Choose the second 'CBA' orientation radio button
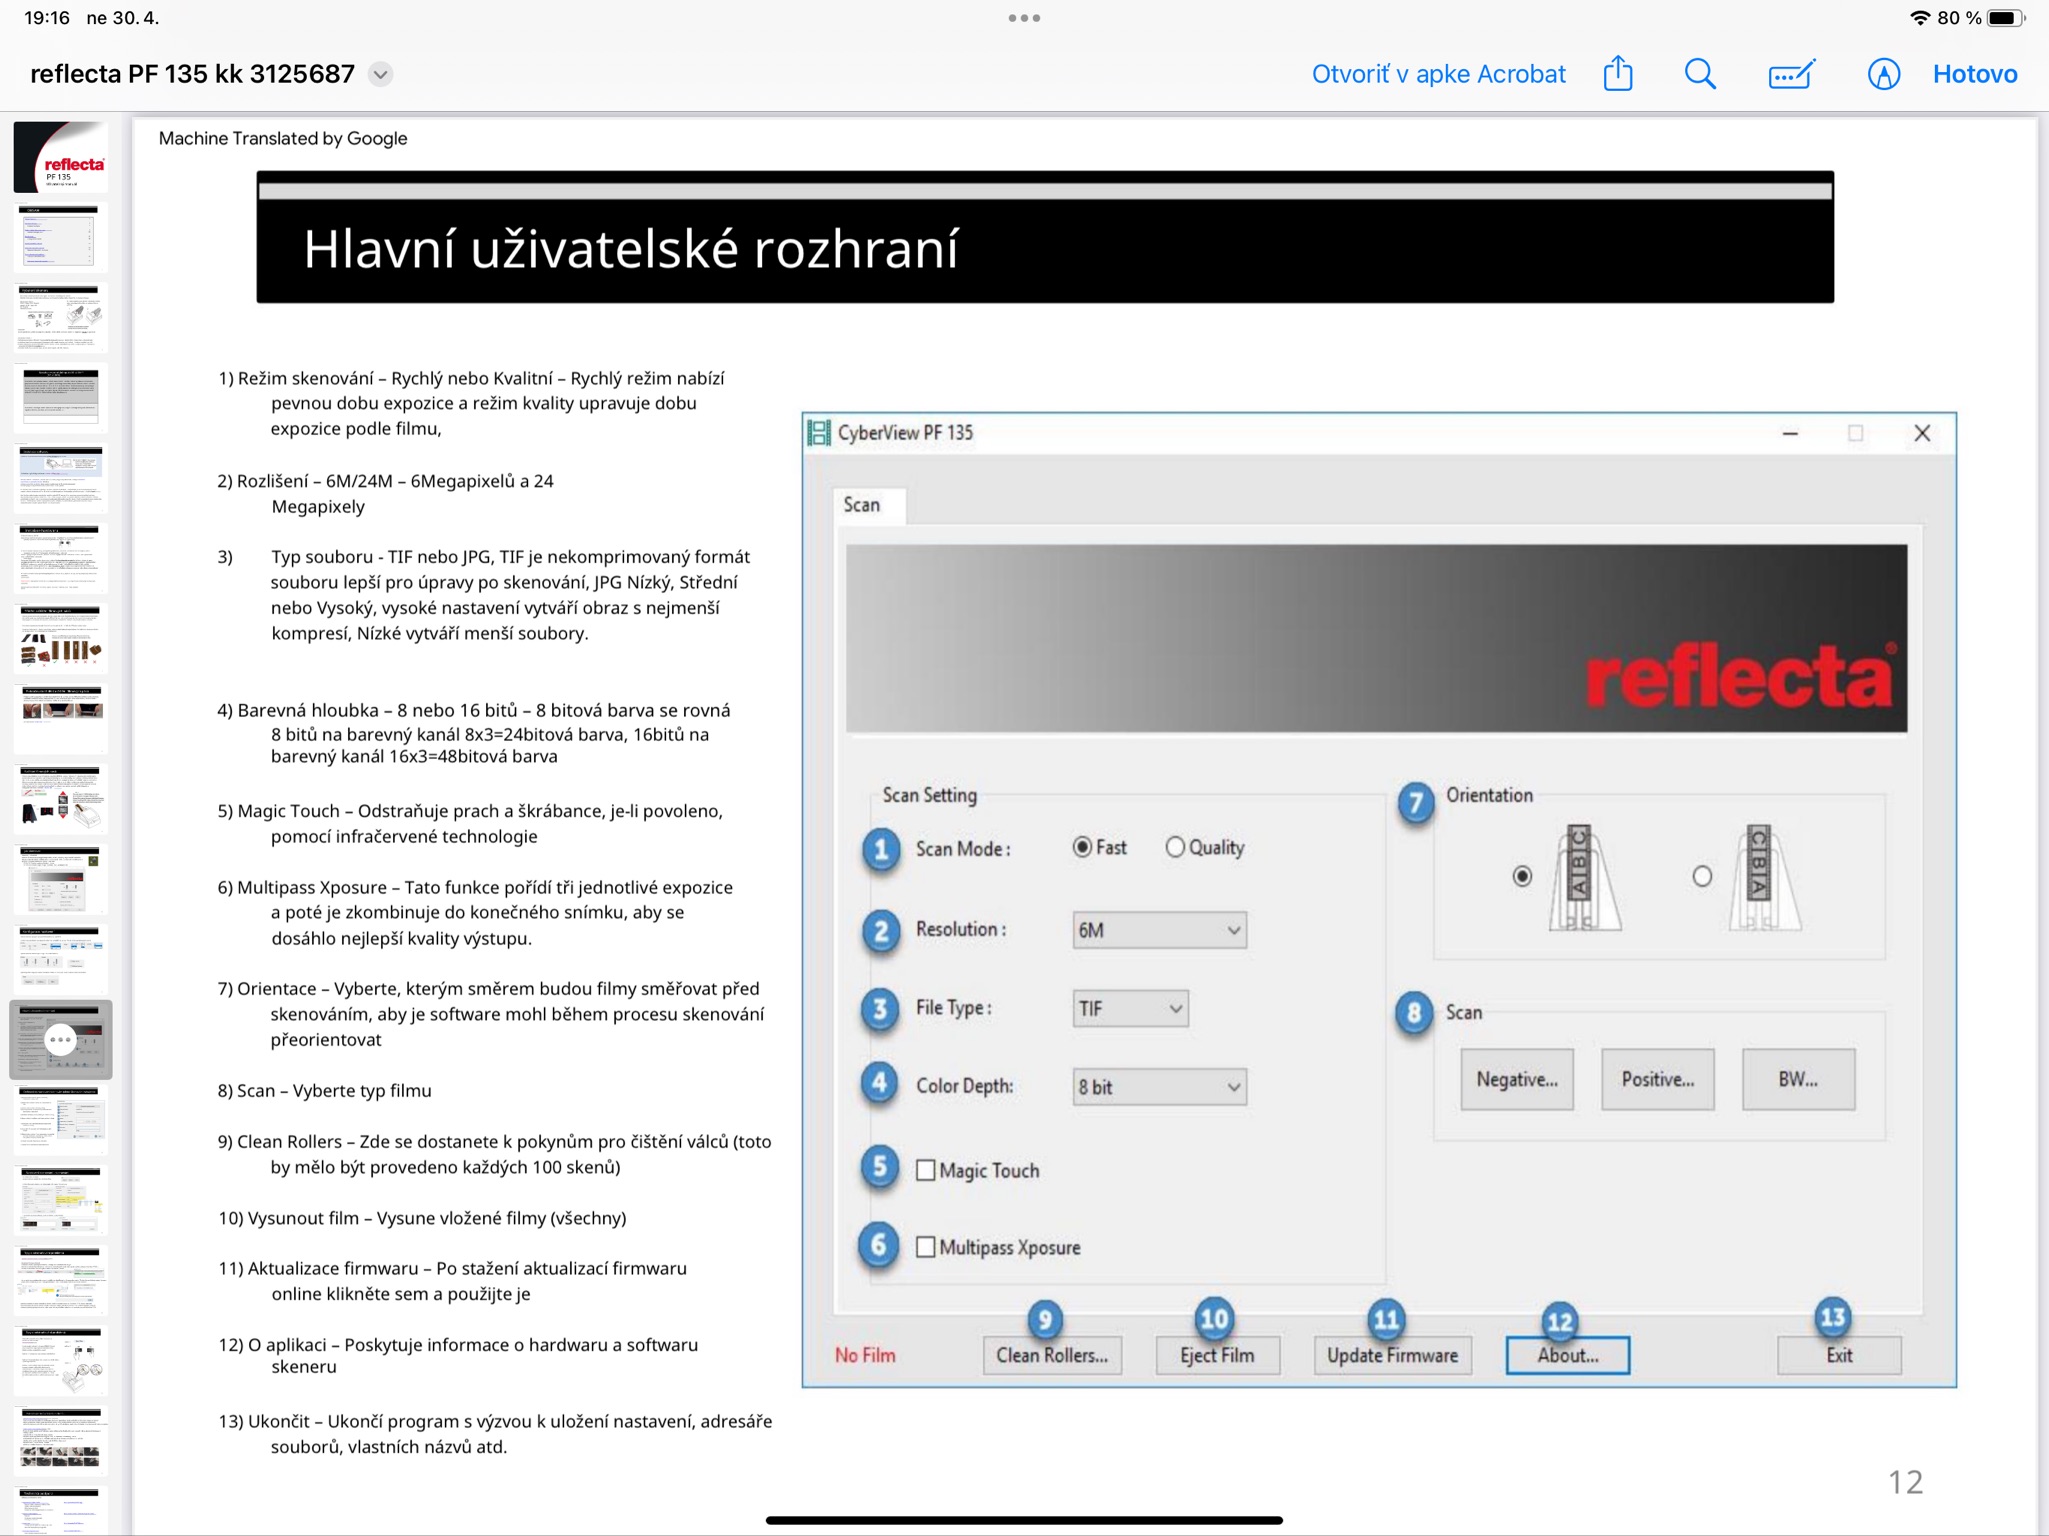Image resolution: width=2049 pixels, height=1536 pixels. tap(1701, 877)
